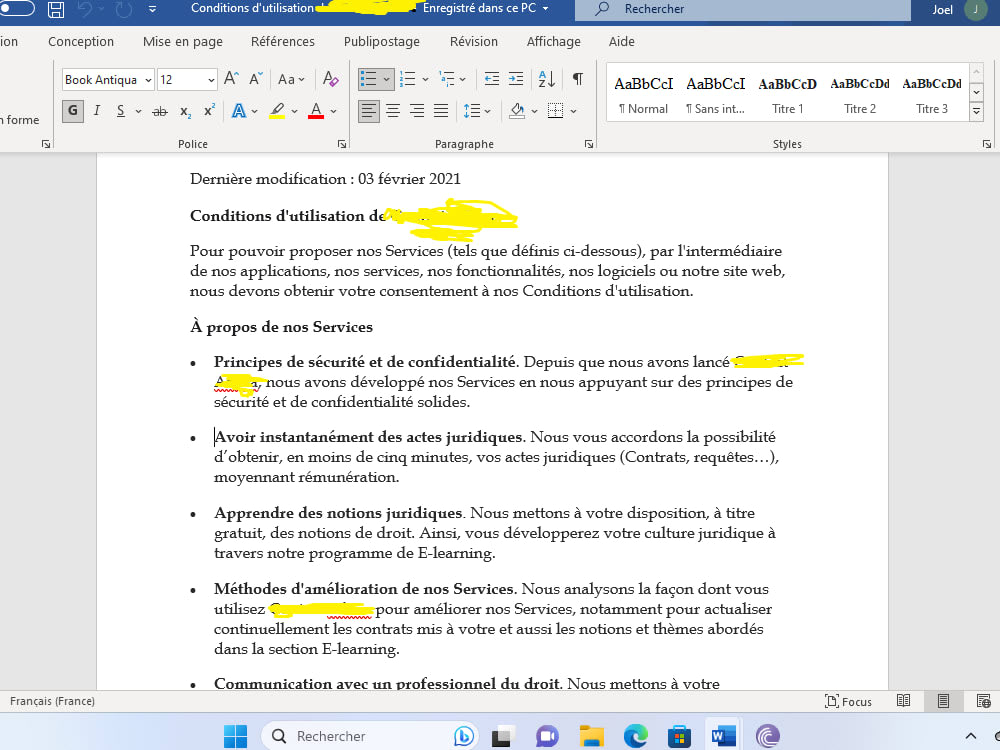Decrease font size with A down arrow
This screenshot has height=750, width=1000.
tap(255, 79)
